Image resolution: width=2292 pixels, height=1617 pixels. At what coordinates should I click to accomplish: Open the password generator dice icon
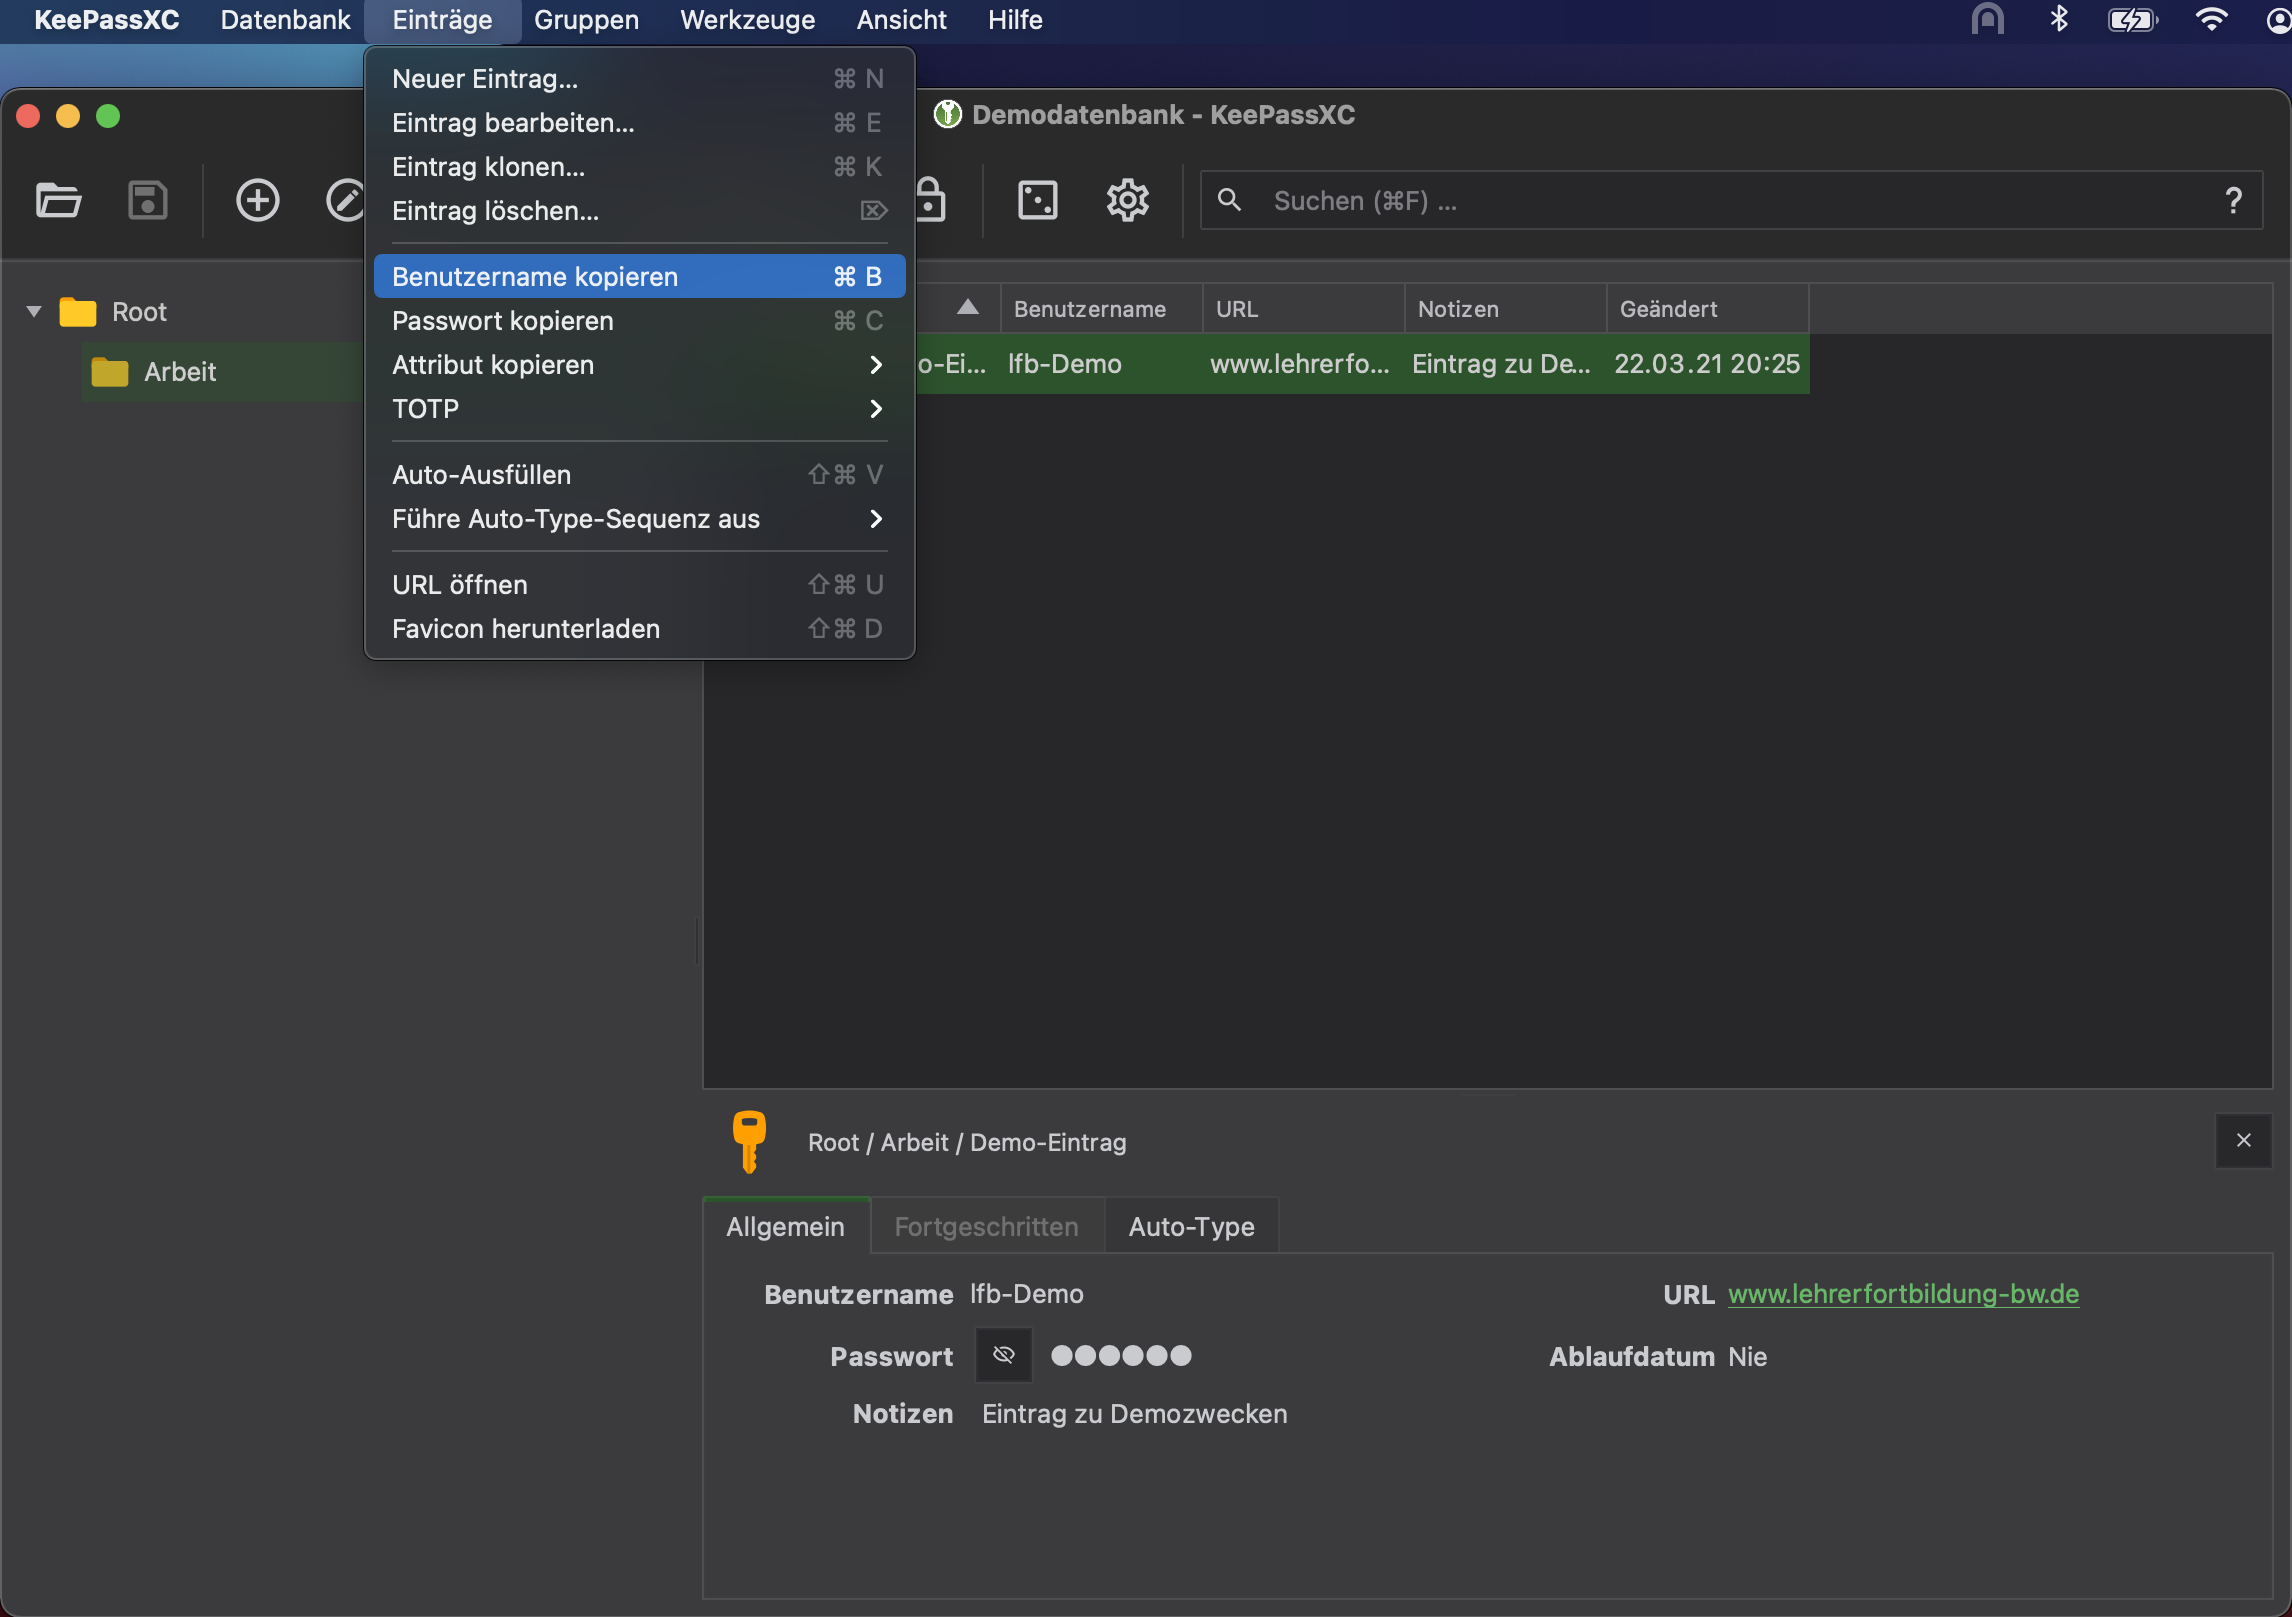1037,200
